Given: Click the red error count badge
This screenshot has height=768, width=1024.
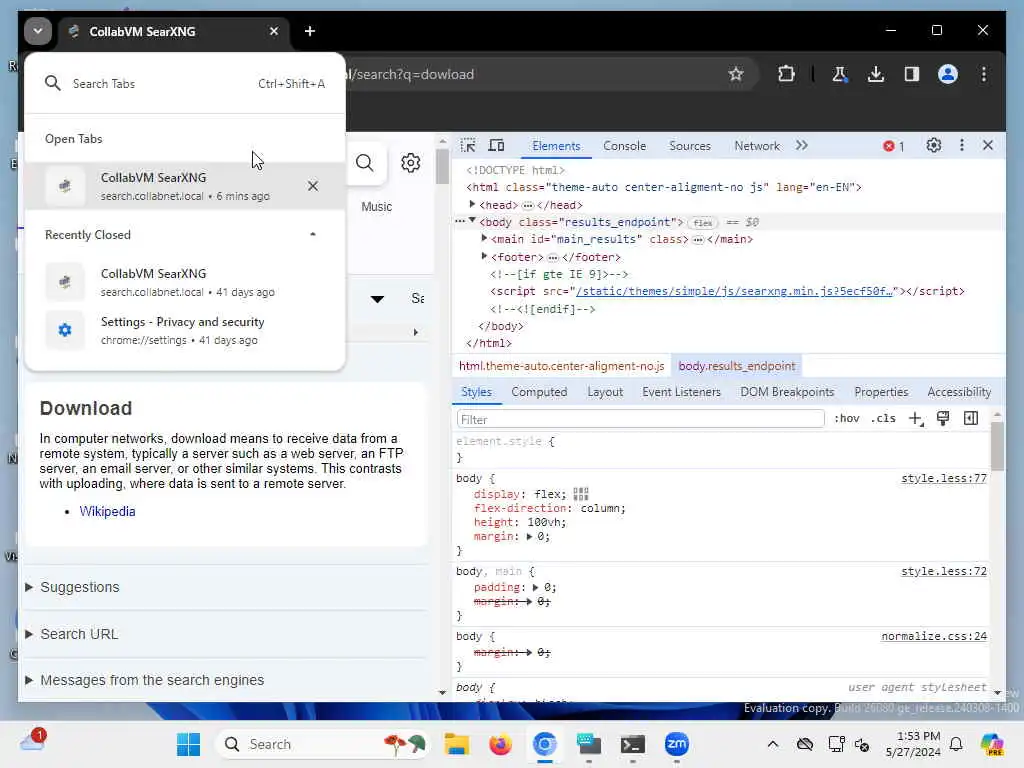Looking at the screenshot, I should click(x=894, y=146).
